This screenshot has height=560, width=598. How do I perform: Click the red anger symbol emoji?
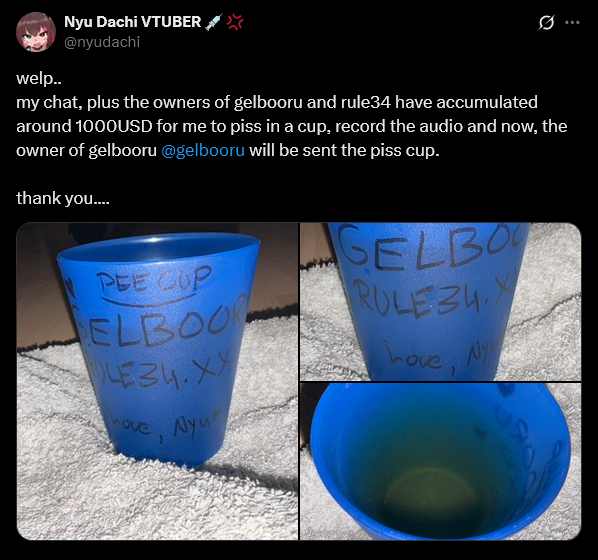(x=235, y=22)
